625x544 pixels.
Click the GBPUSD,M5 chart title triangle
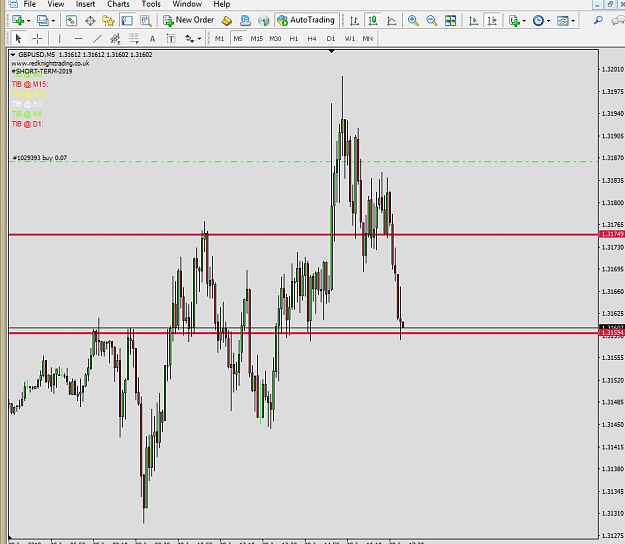pos(13,55)
